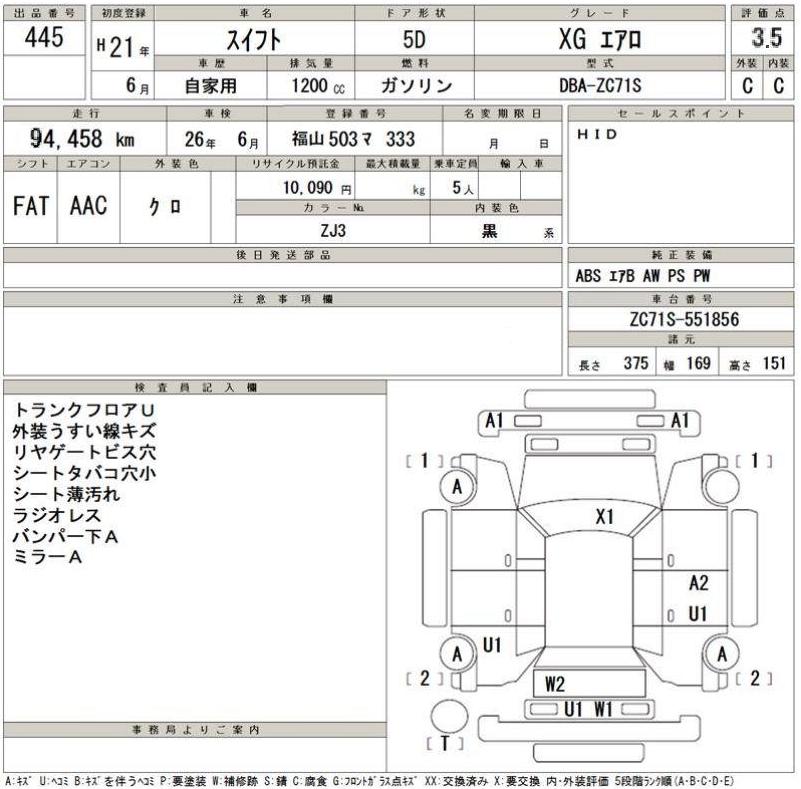Click the top-left wheel circle marked A
The height and width of the screenshot is (789, 801).
(x=457, y=487)
